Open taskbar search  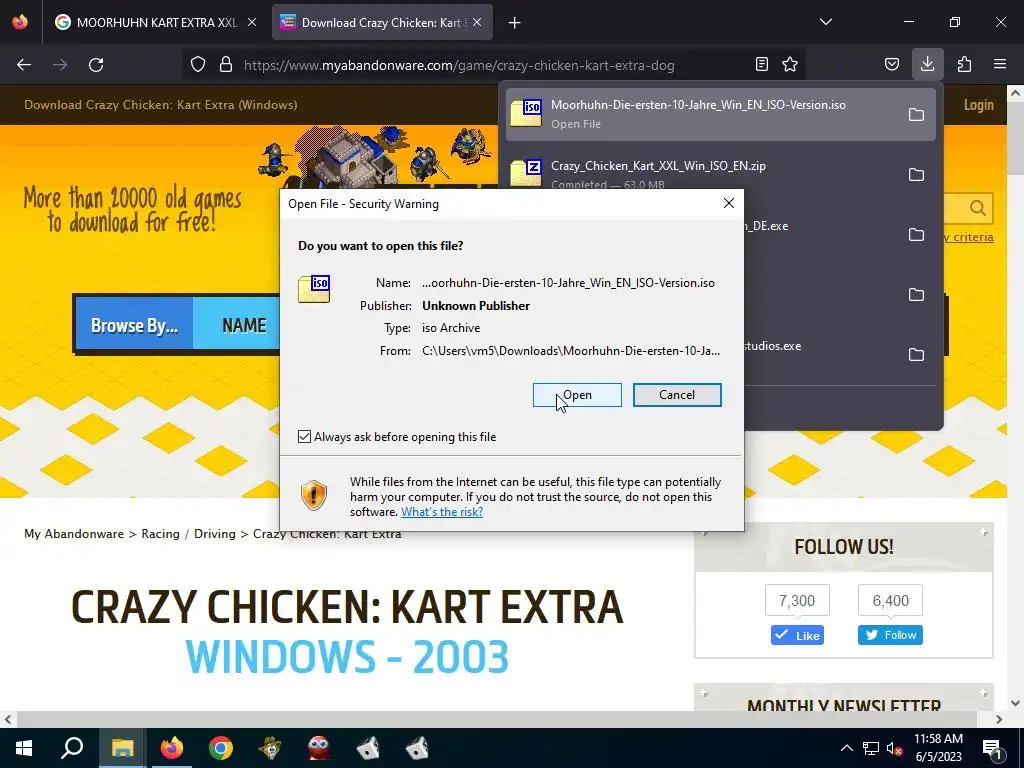click(72, 748)
